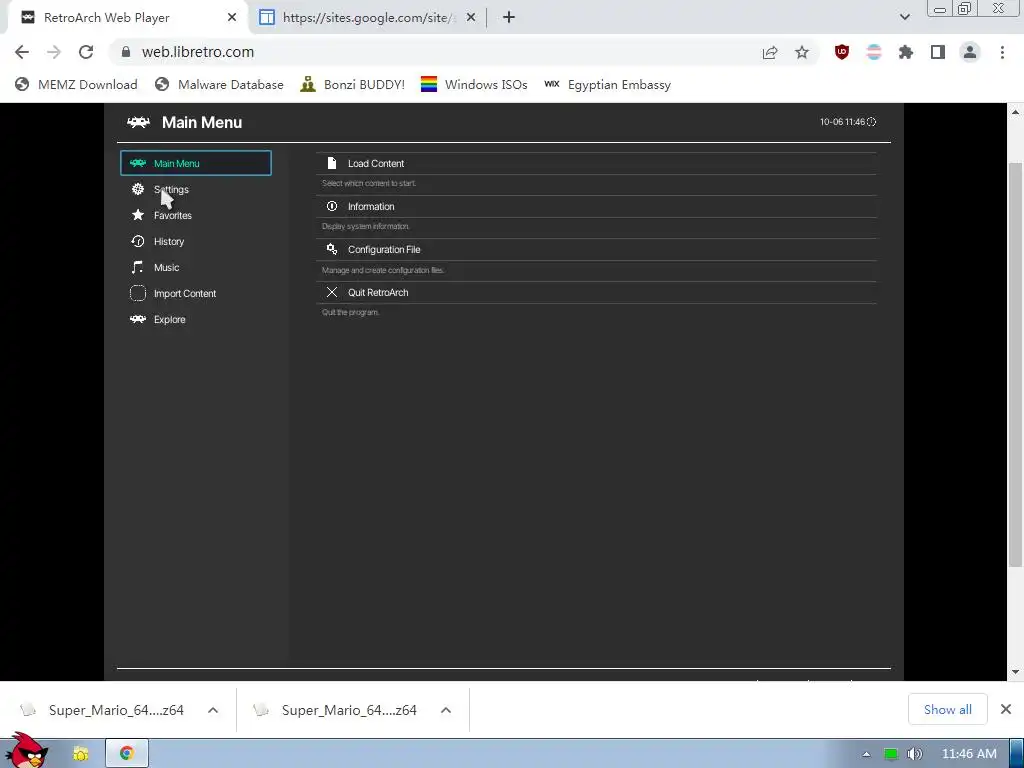View site security lock icon
1024x768 pixels.
pos(126,52)
